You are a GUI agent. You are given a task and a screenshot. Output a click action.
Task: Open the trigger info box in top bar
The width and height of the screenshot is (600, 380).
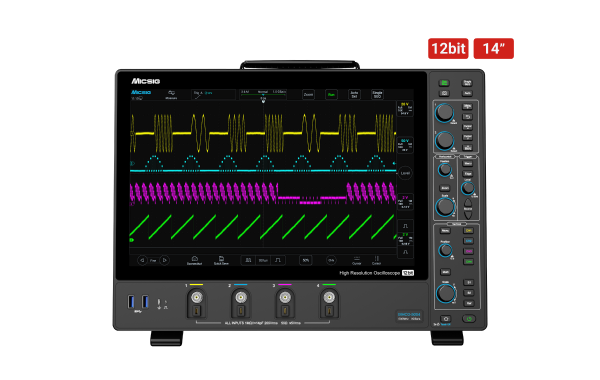tap(214, 95)
